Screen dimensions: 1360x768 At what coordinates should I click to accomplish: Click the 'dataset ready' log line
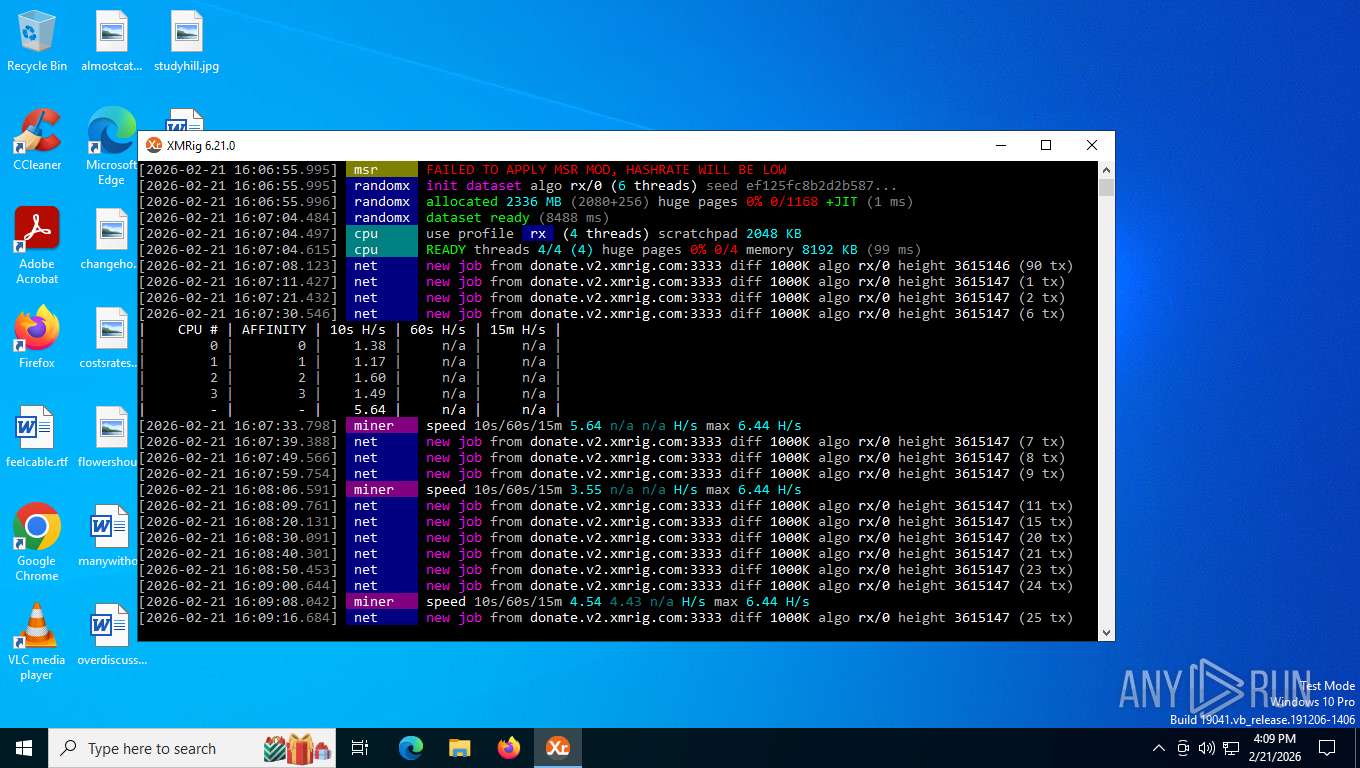click(518, 218)
